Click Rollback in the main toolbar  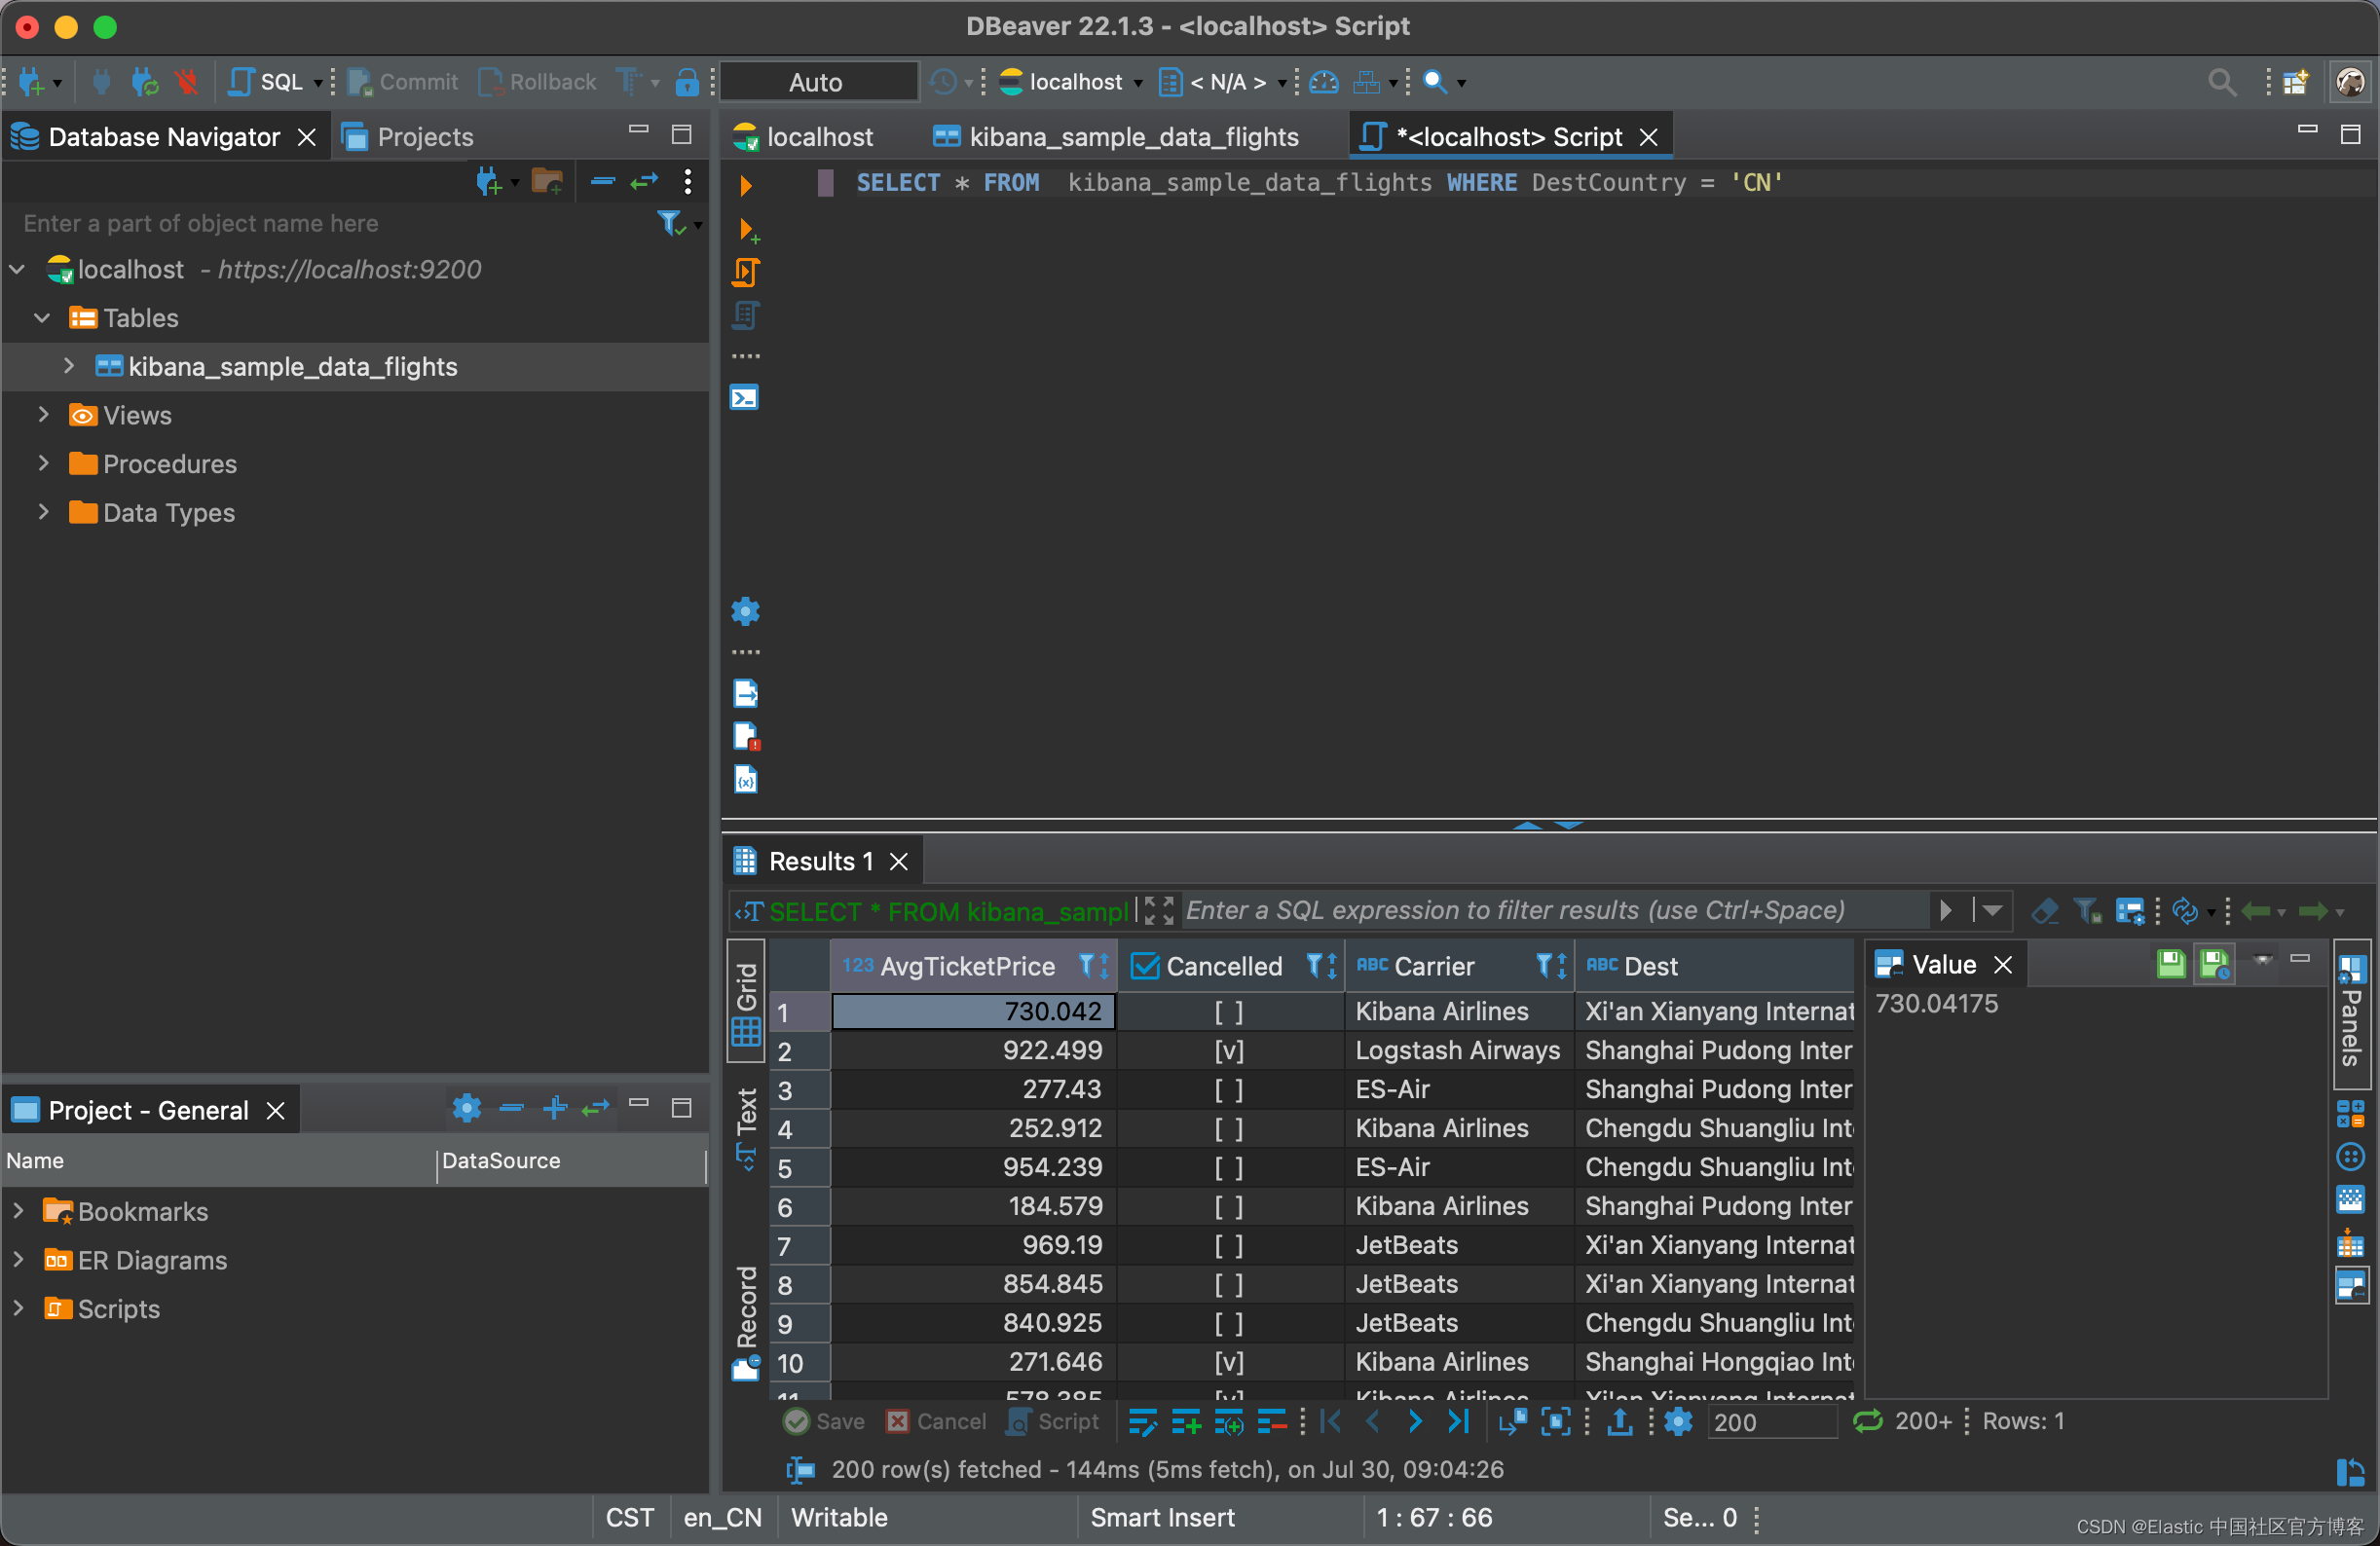tap(536, 81)
